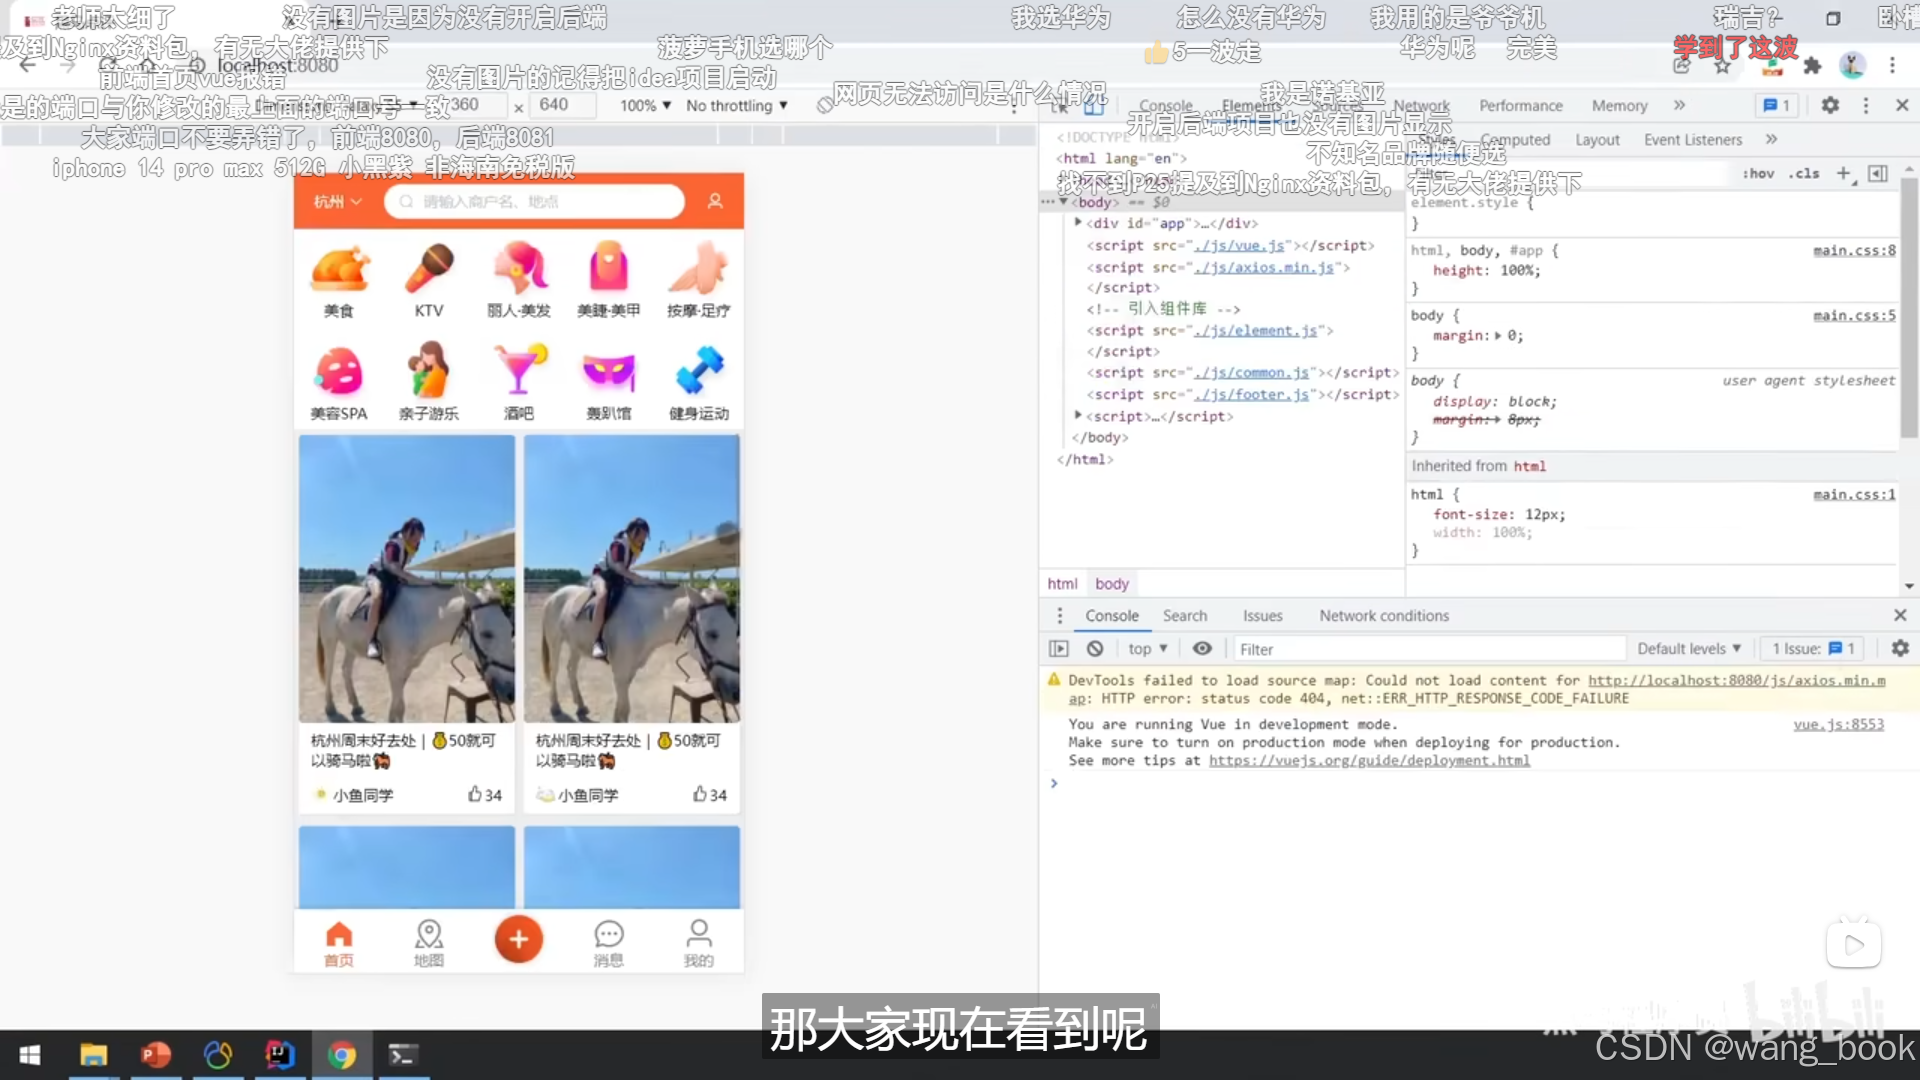Switch to the Computed tab
1920x1080 pixels.
point(1516,139)
